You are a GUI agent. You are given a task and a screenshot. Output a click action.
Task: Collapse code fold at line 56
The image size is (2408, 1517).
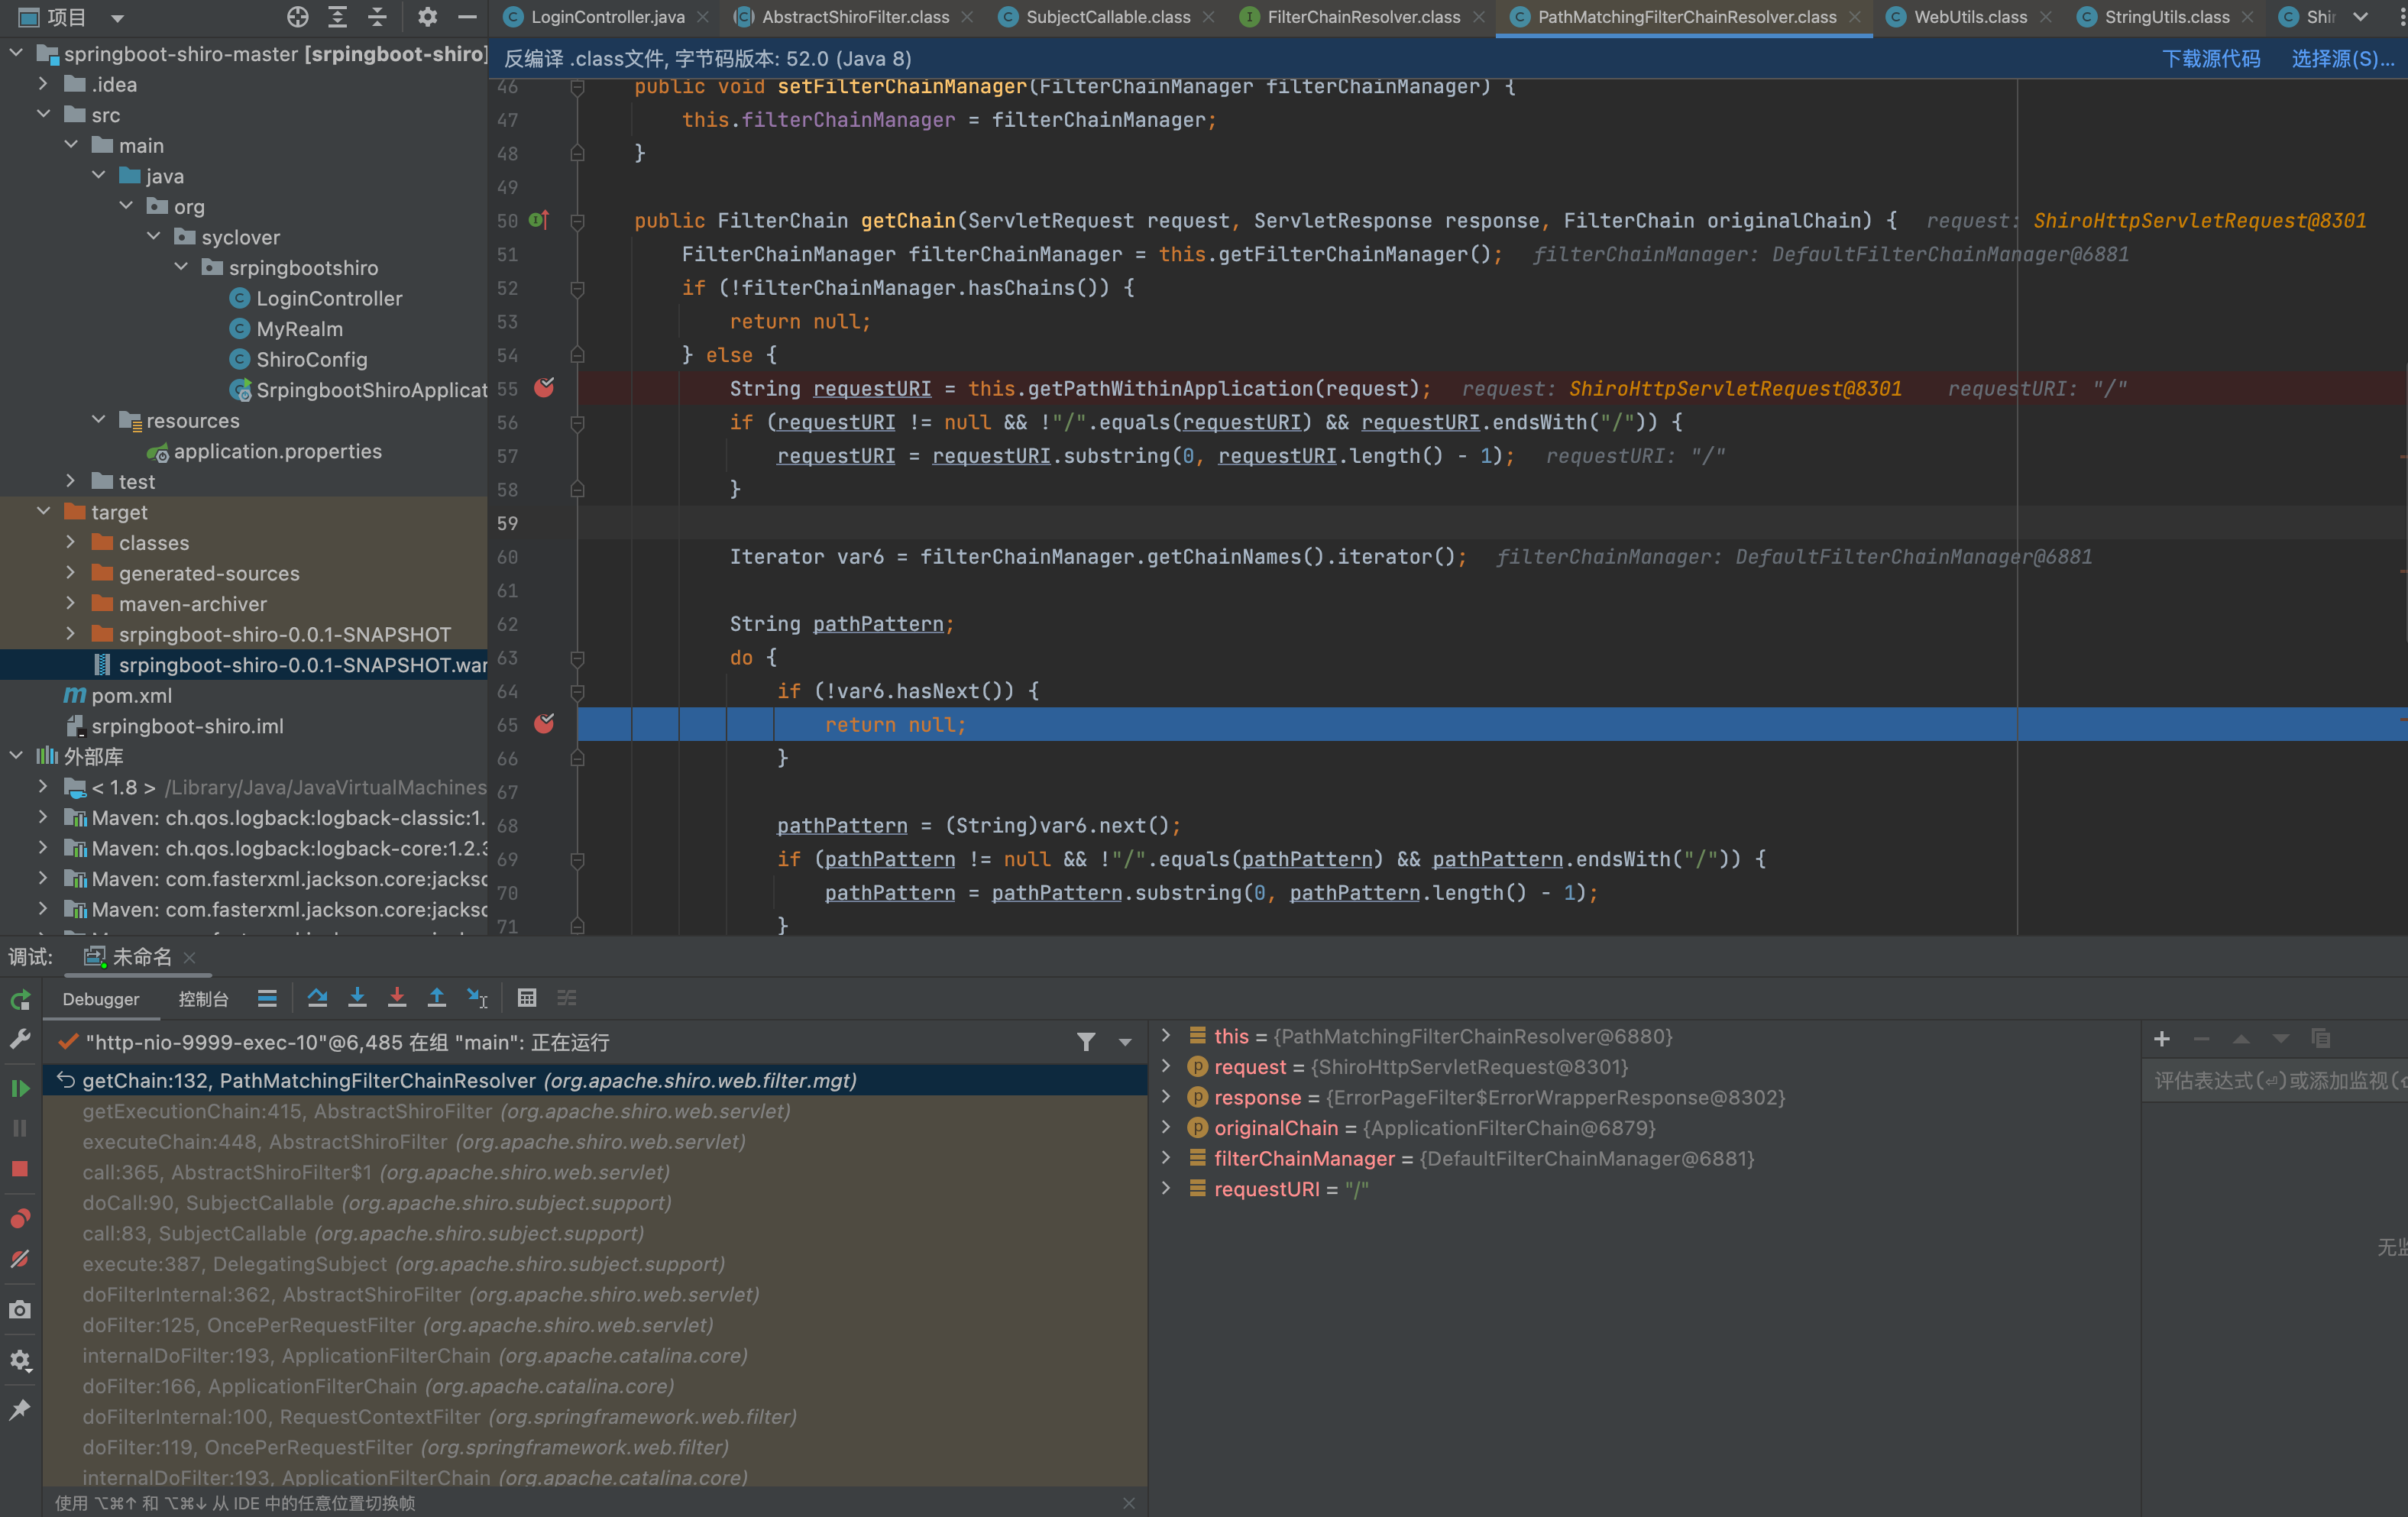point(577,423)
